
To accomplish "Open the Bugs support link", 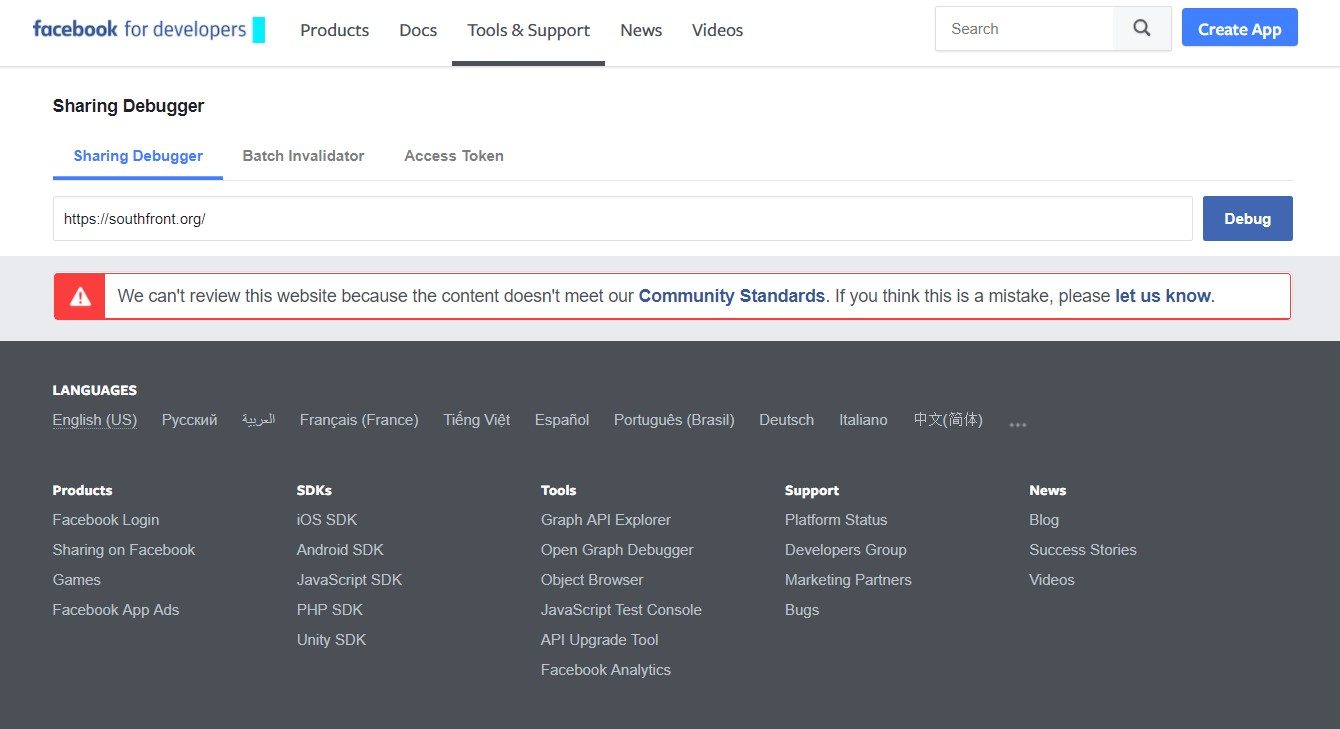I will [802, 610].
